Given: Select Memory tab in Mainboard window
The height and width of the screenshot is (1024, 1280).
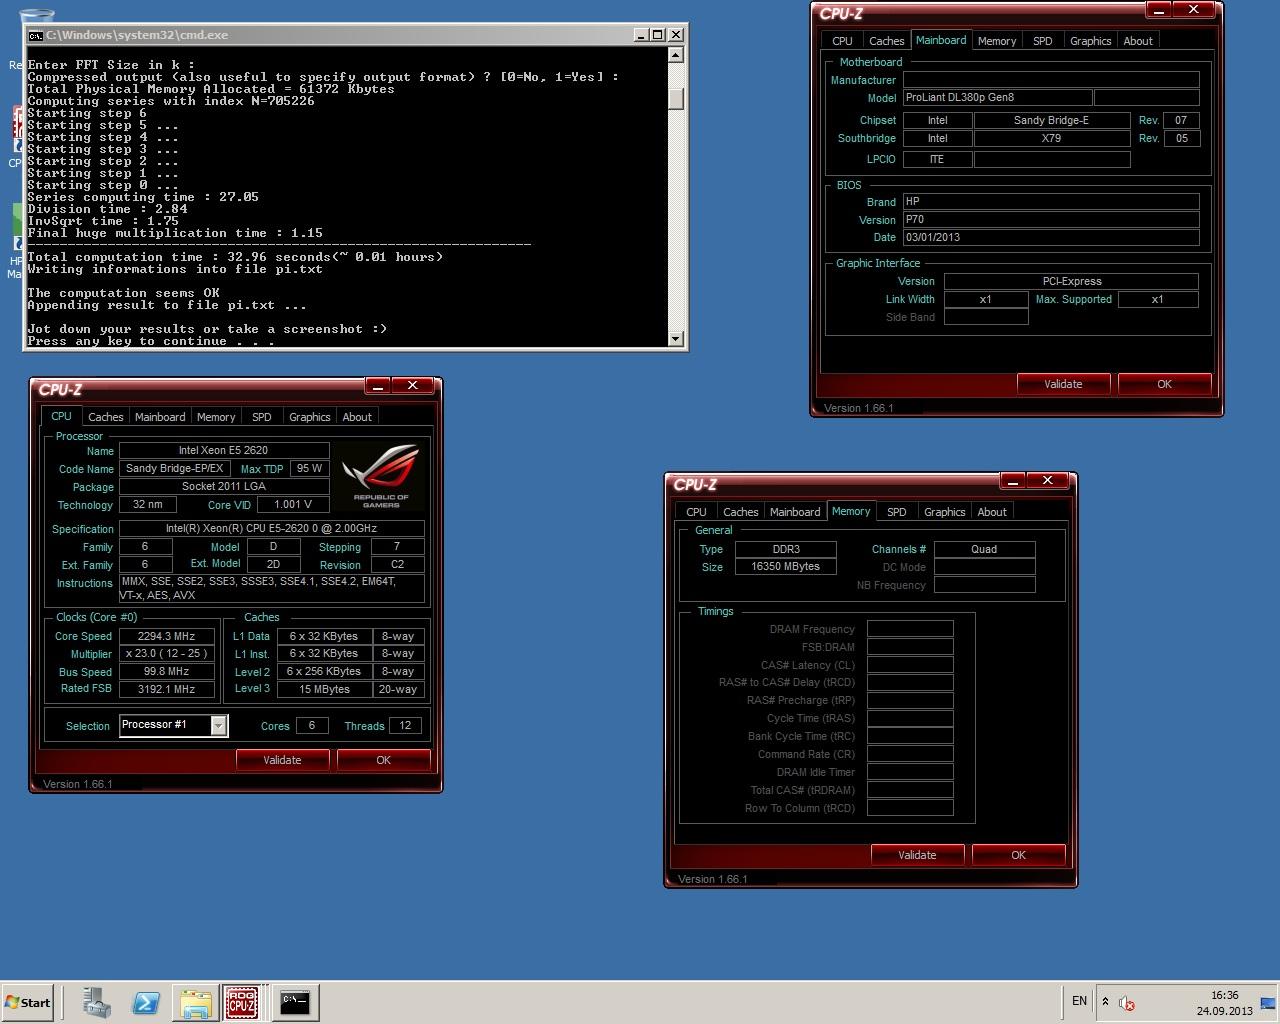Looking at the screenshot, I should pos(997,41).
